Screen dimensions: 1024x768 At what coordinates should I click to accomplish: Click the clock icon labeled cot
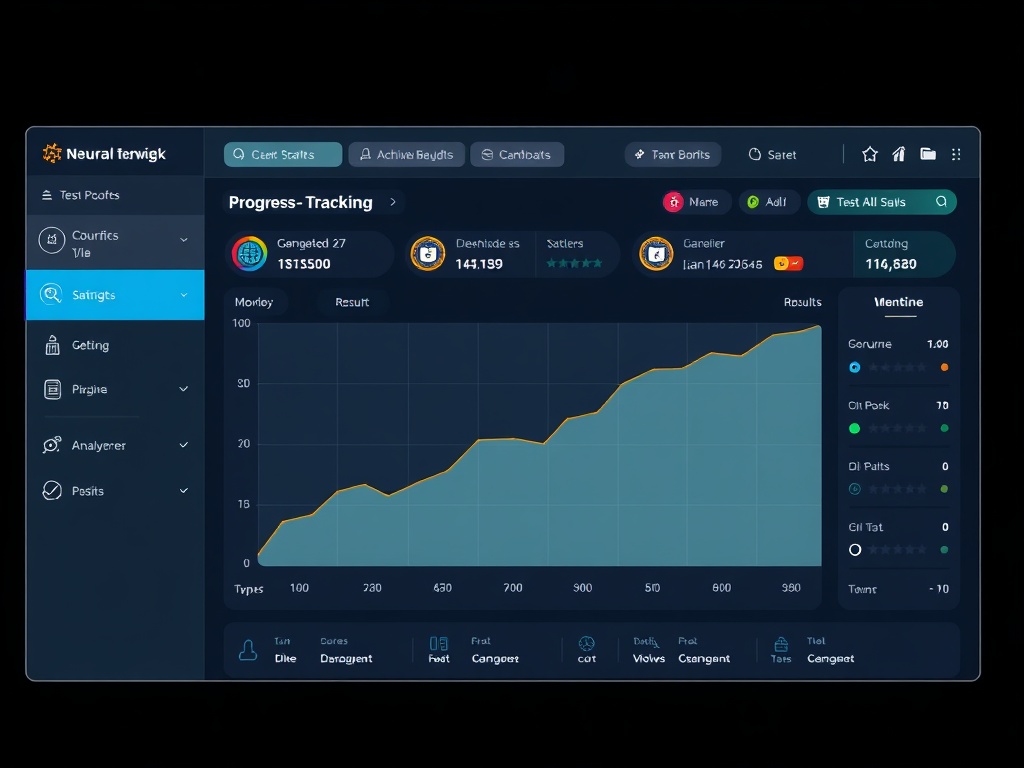pos(586,643)
